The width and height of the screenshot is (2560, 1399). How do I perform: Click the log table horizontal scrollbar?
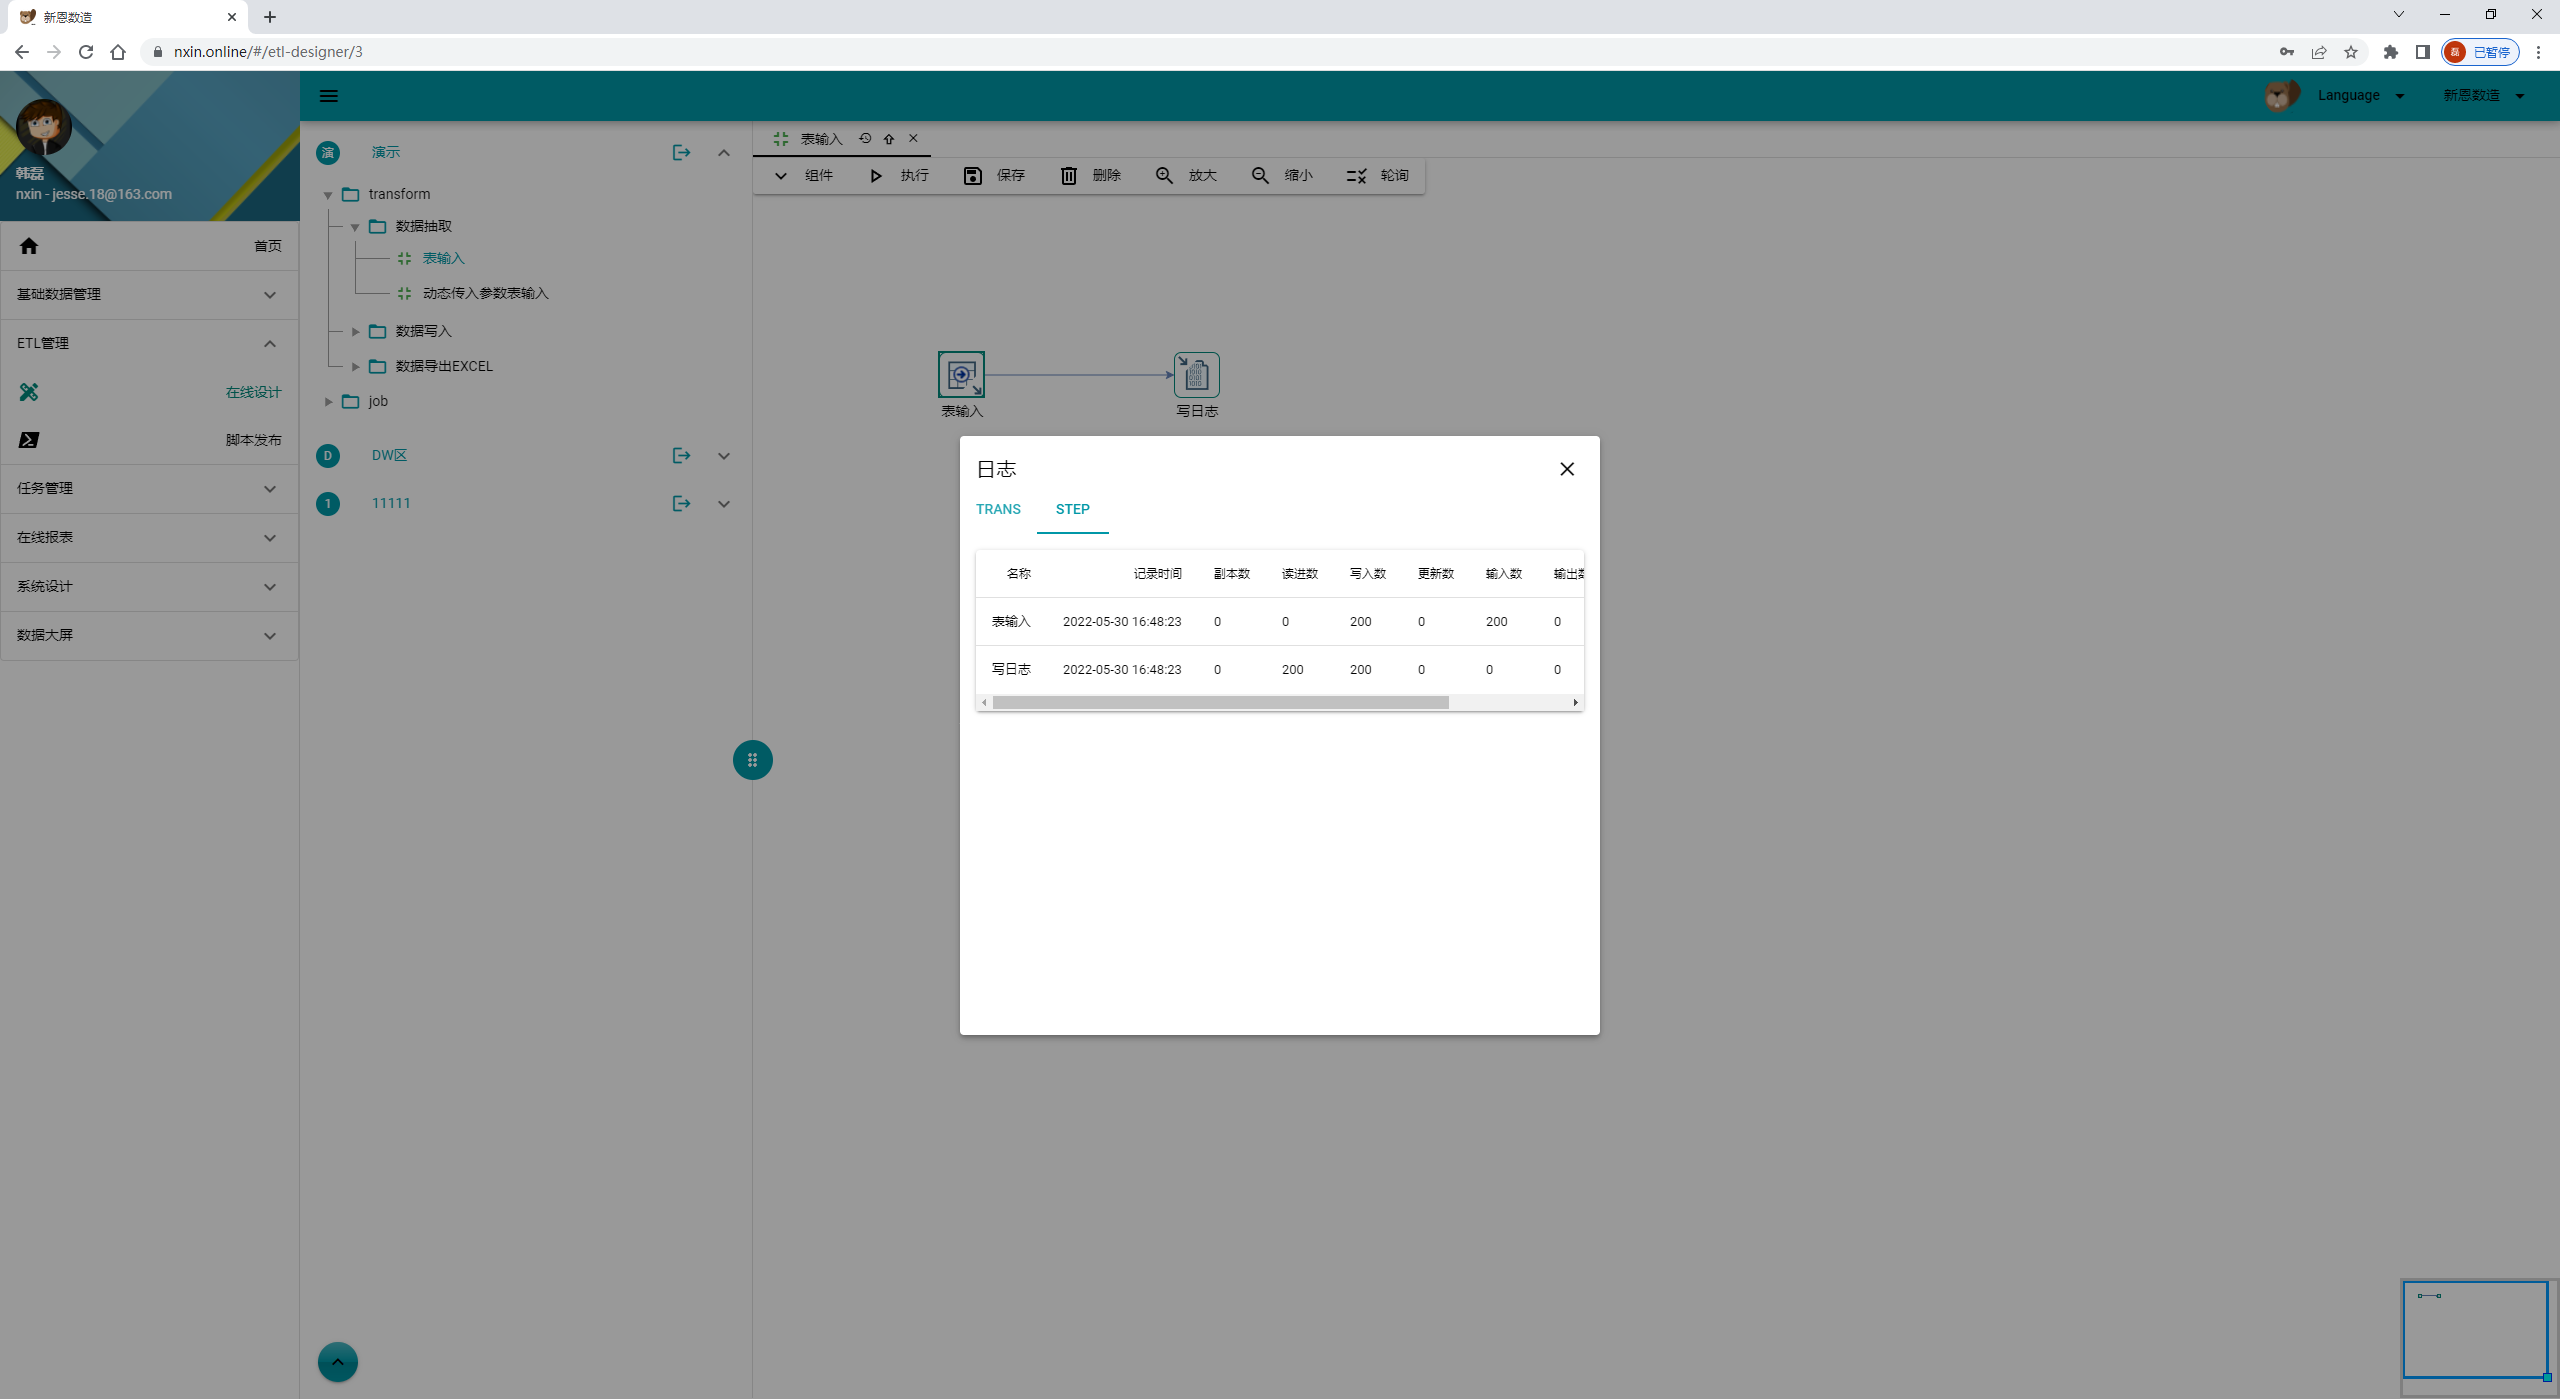1220,703
